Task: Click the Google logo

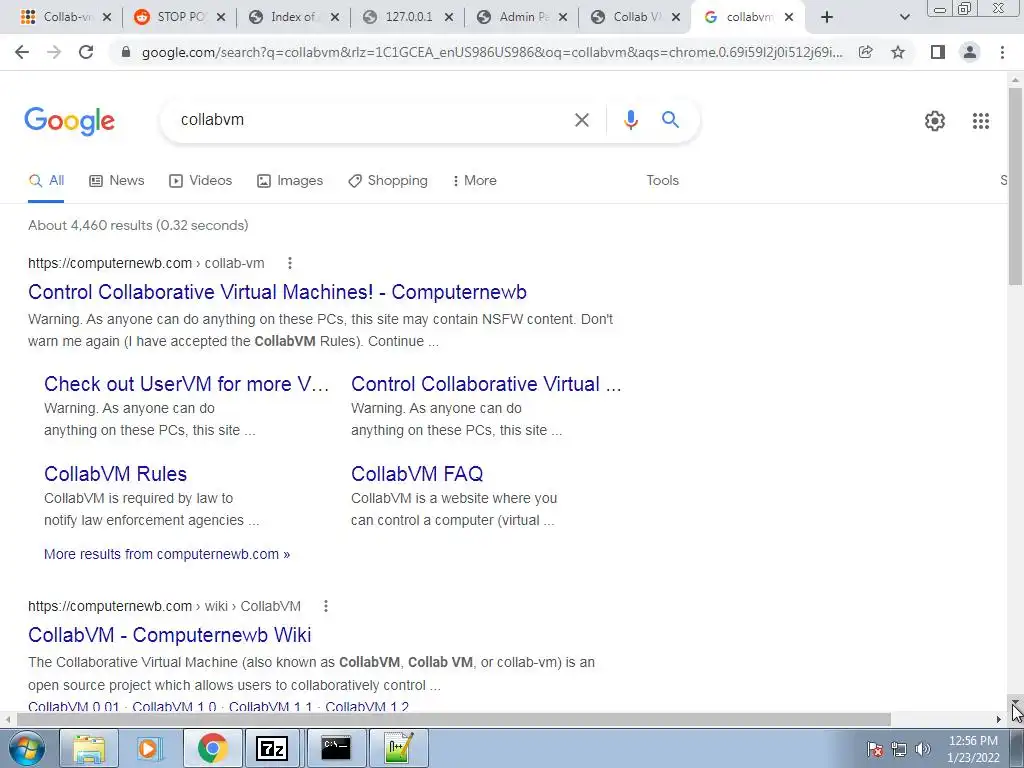Action: (x=69, y=121)
